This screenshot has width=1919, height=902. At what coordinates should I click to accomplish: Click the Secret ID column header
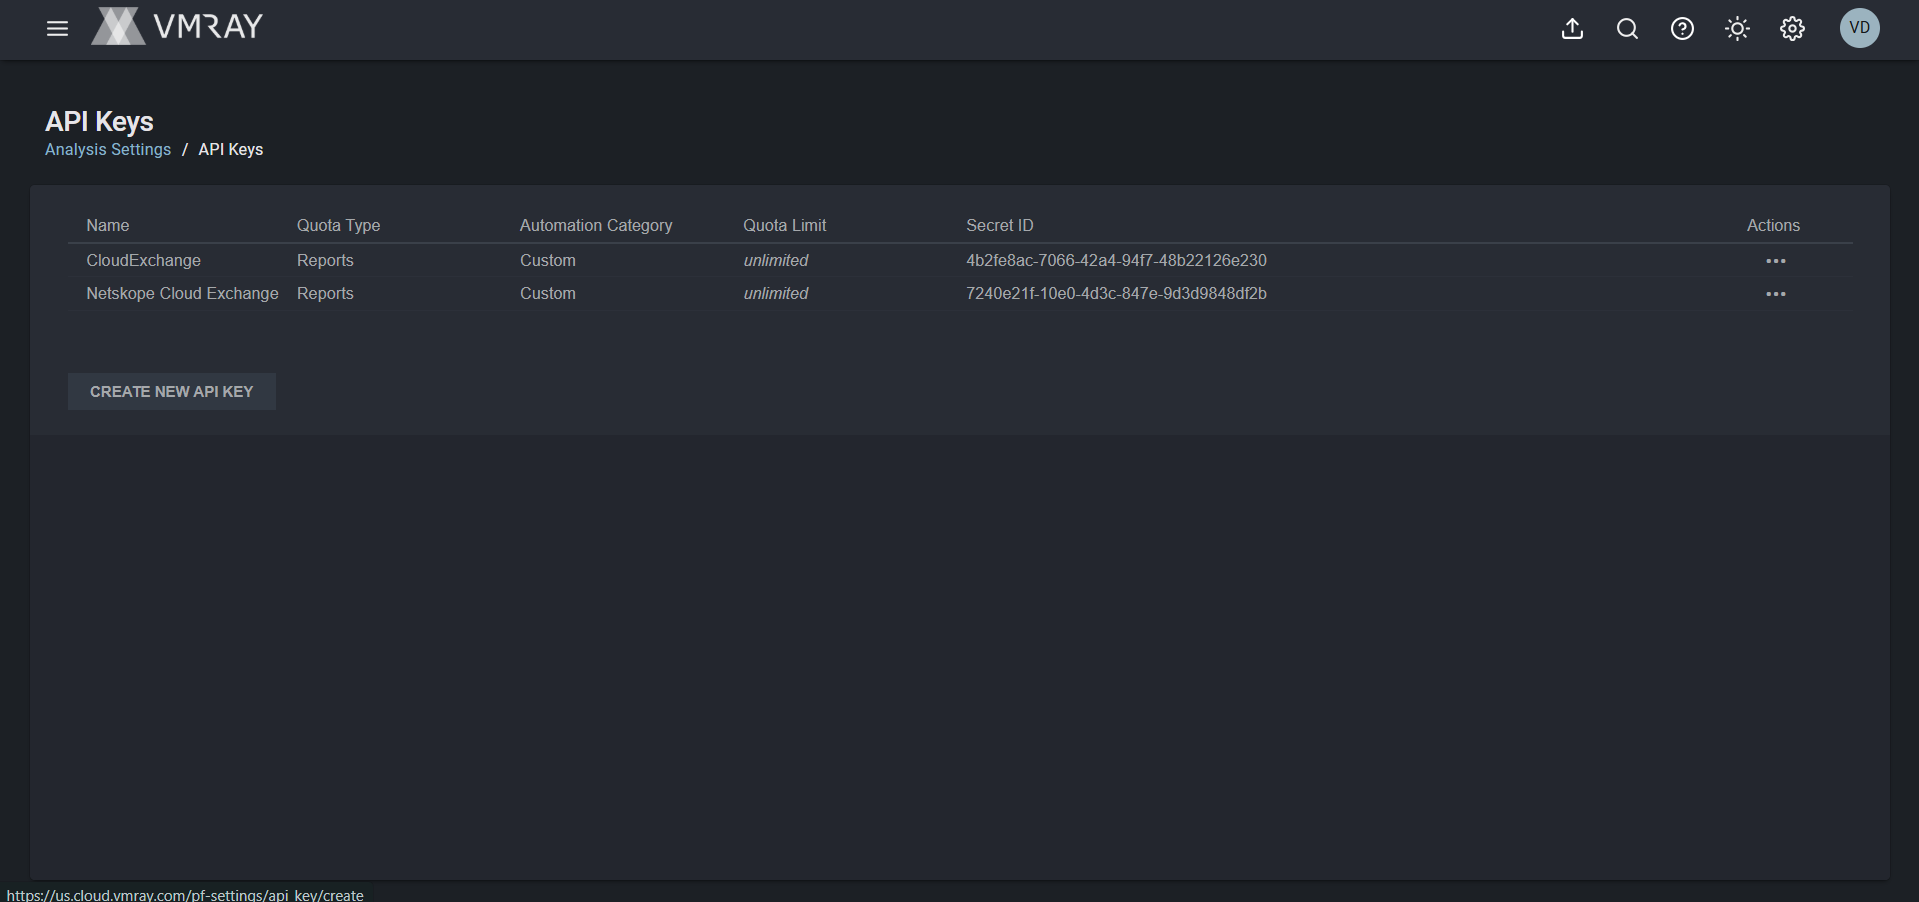[x=1000, y=225]
